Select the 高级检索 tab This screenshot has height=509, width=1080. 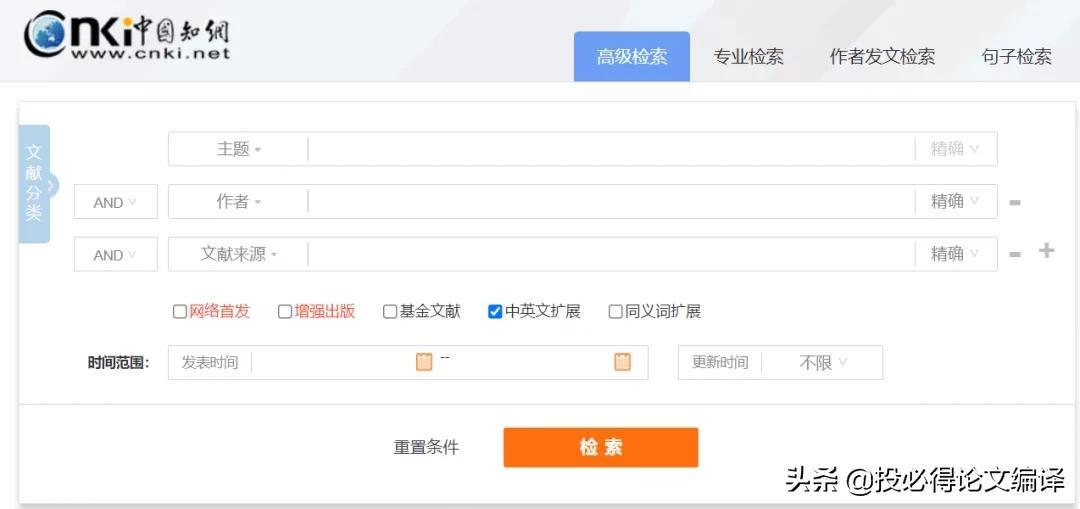[632, 56]
